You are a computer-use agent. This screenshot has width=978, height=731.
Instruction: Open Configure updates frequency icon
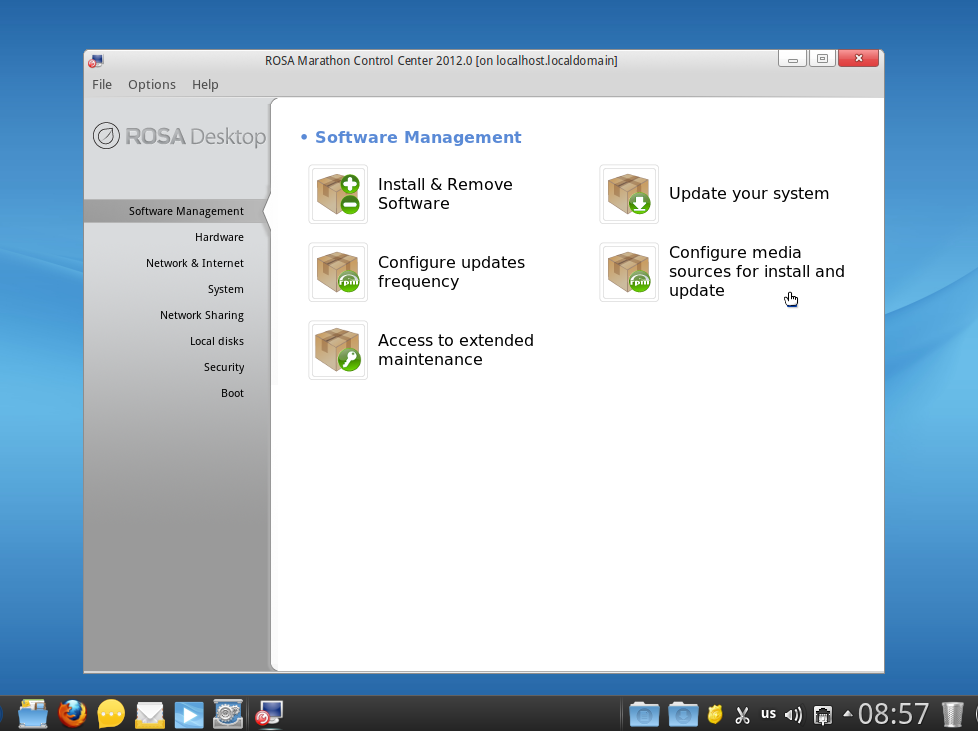(x=338, y=272)
